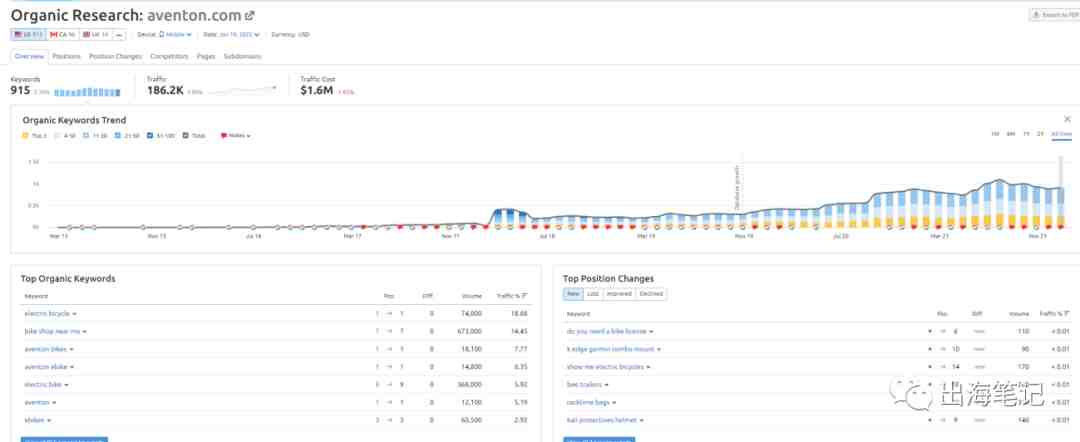Expand dropdown arrow beside bike shop near me

(85, 332)
